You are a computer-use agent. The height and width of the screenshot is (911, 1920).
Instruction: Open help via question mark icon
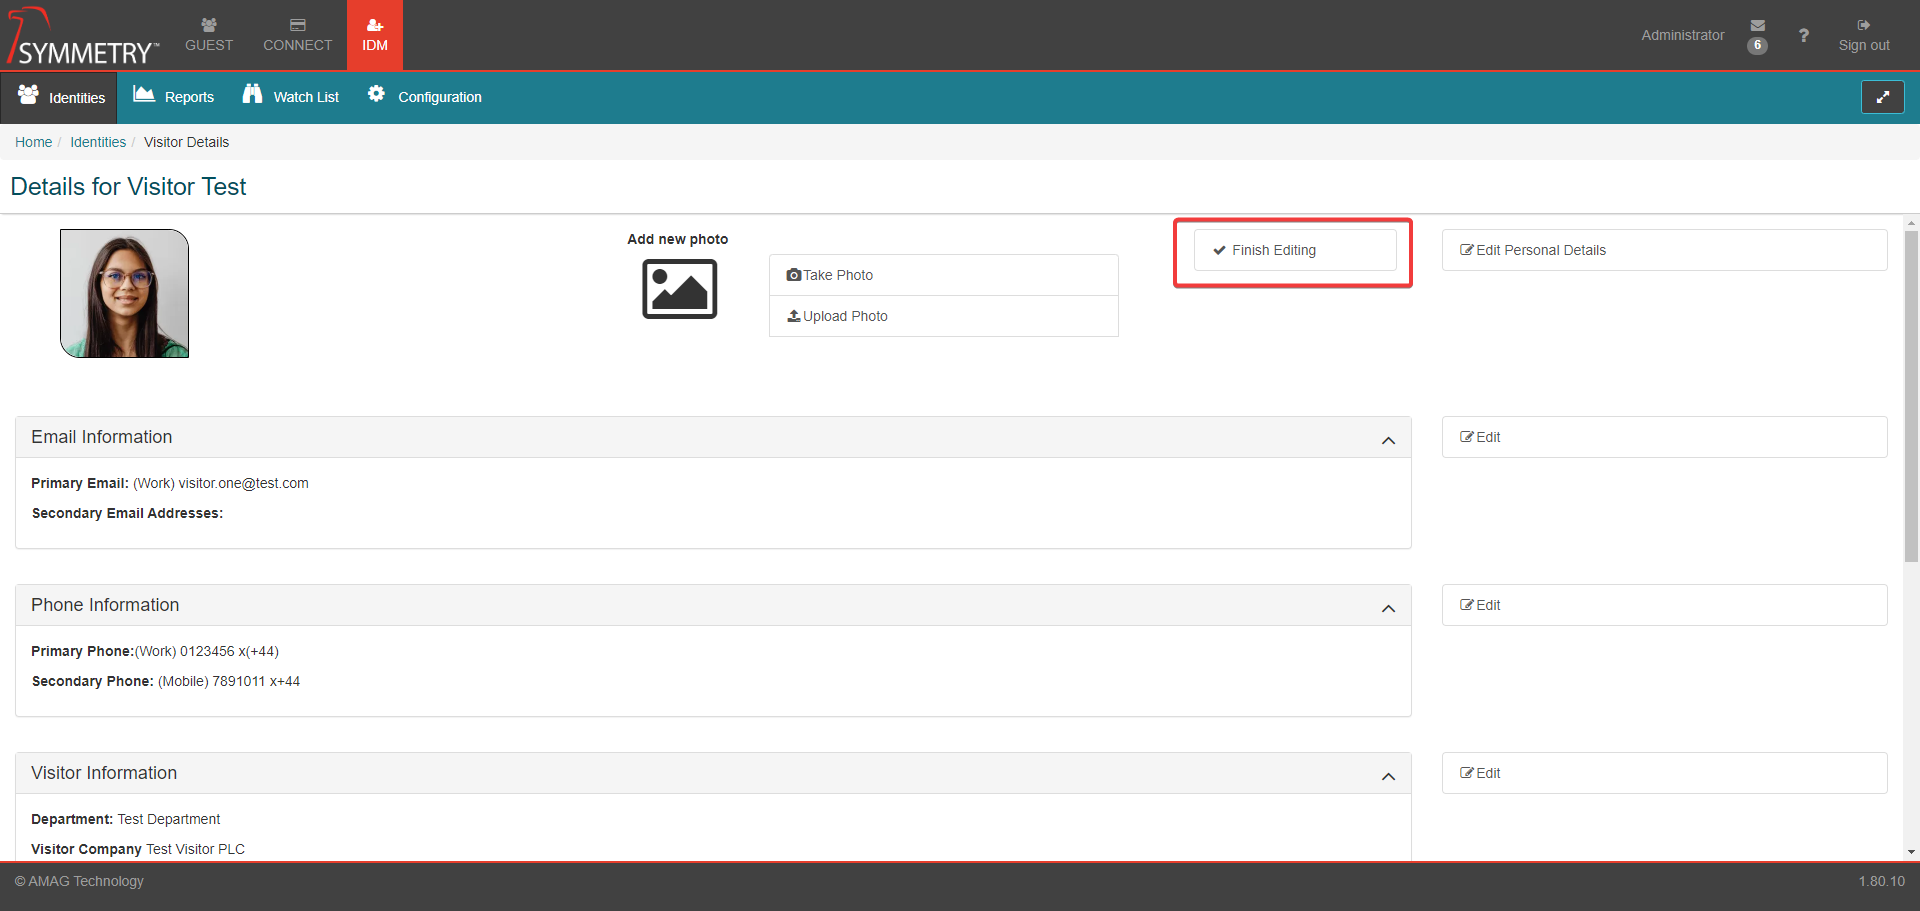[x=1803, y=35]
